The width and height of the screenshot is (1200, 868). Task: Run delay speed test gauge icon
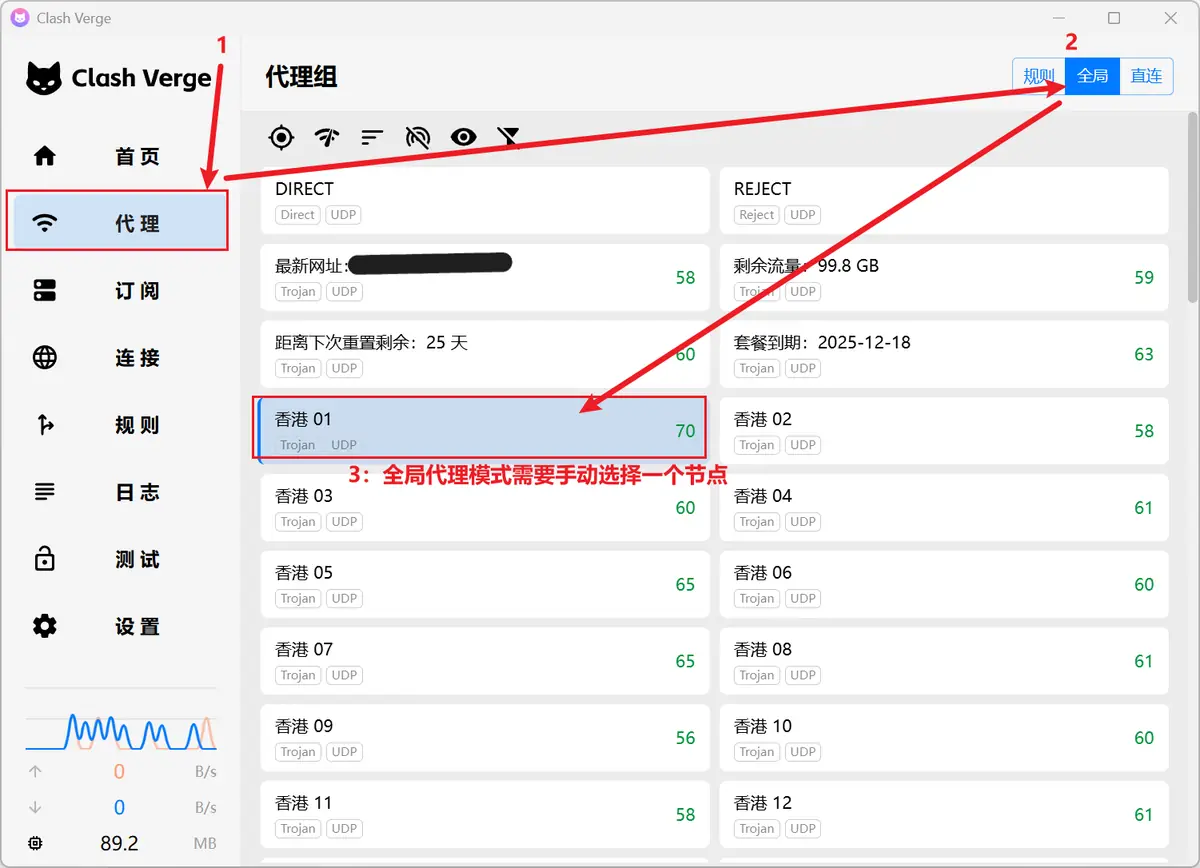coord(327,138)
